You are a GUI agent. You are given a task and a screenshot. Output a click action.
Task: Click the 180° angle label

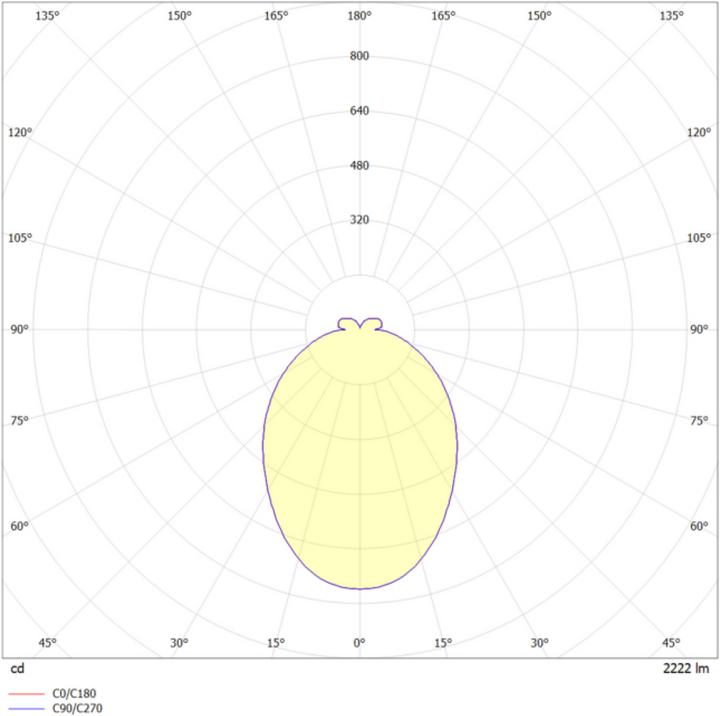click(x=359, y=16)
